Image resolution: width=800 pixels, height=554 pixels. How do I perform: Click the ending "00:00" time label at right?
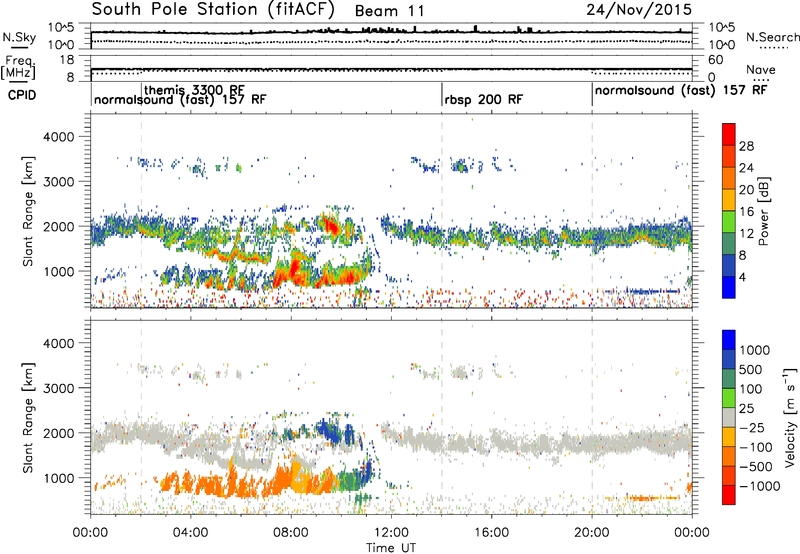click(x=692, y=533)
